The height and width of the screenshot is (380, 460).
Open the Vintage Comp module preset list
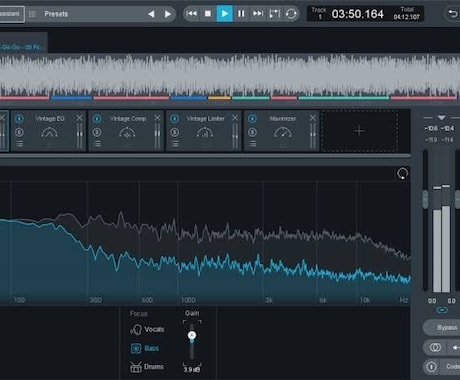pyautogui.click(x=97, y=144)
